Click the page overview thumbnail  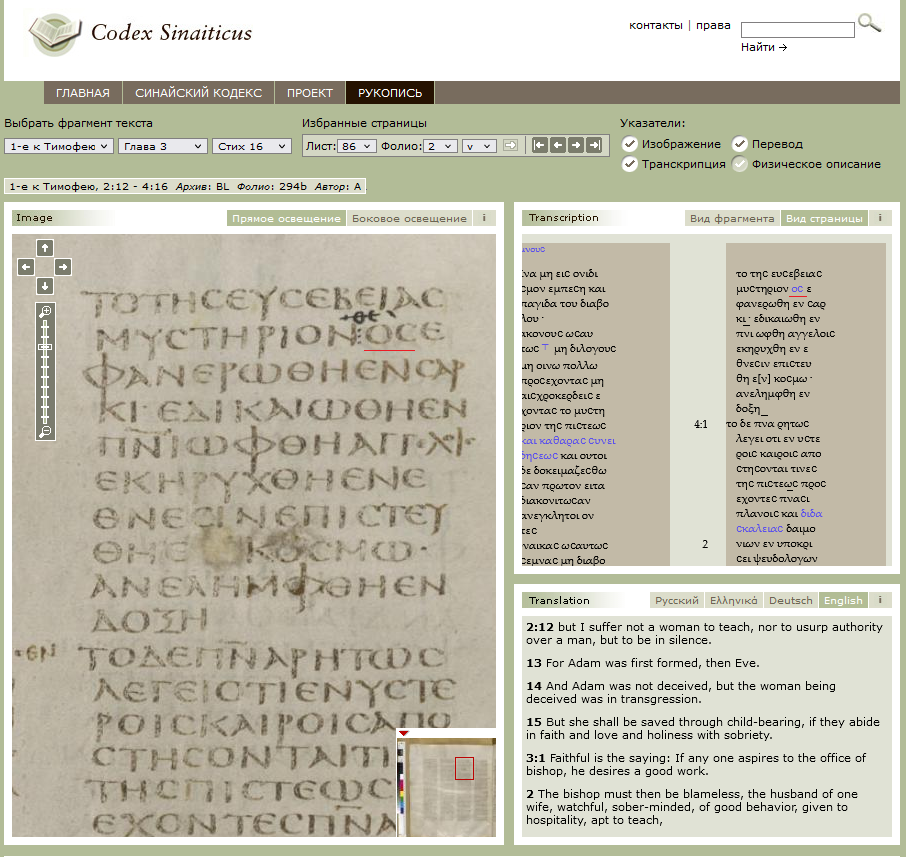(446, 781)
